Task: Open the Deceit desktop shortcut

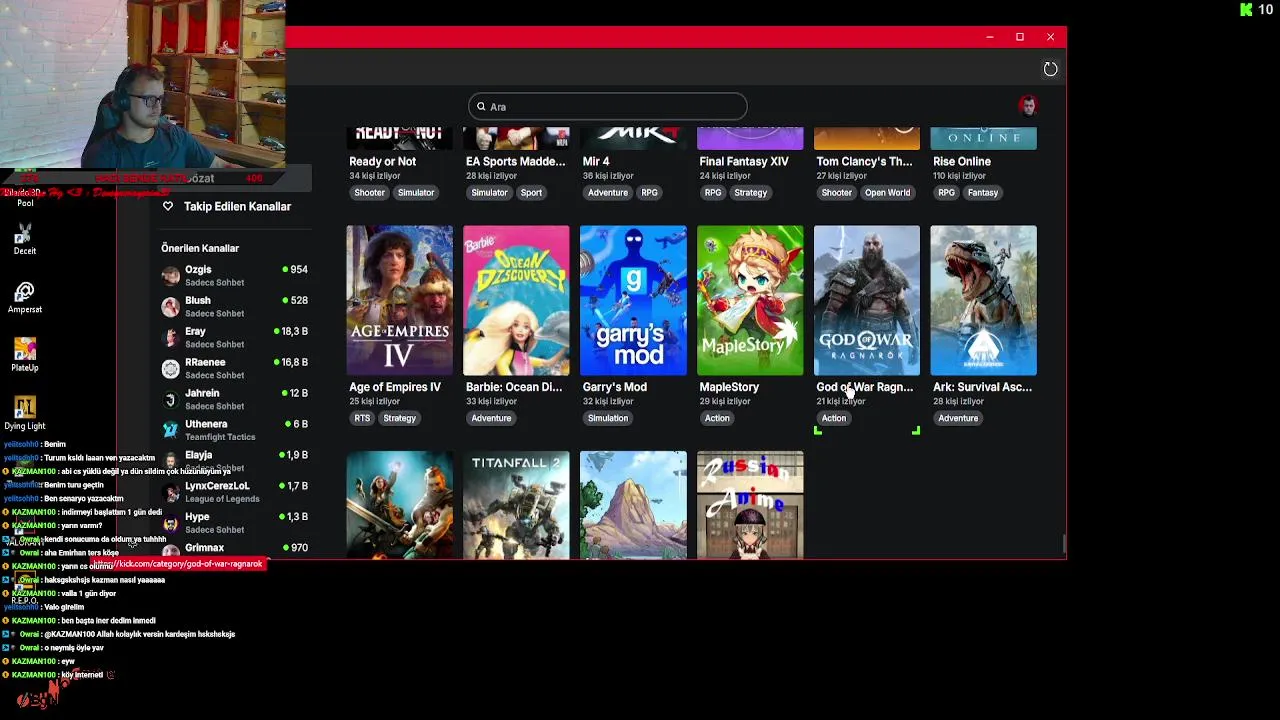Action: pyautogui.click(x=25, y=239)
